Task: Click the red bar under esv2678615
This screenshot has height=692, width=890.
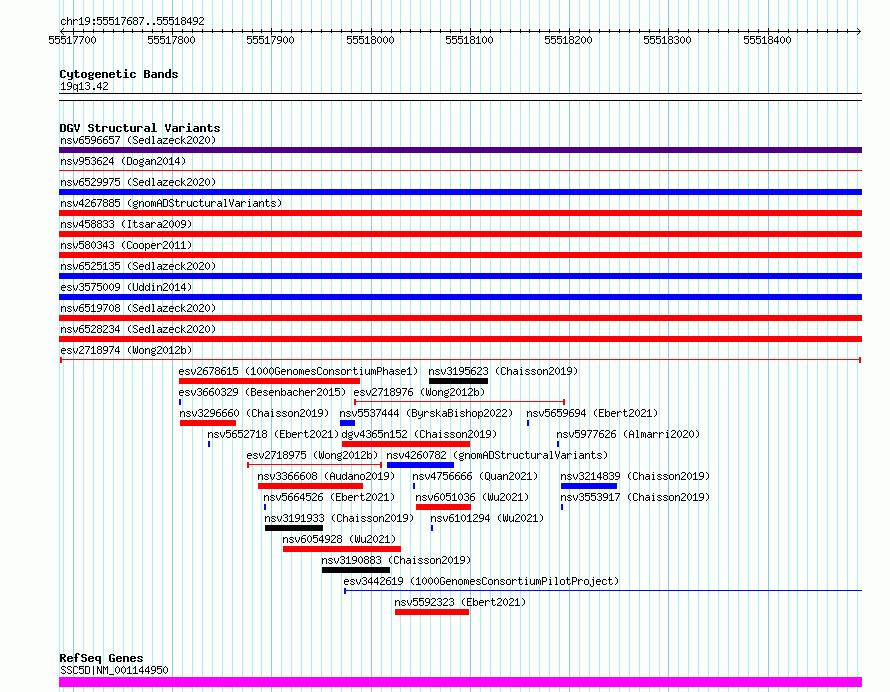Action: point(270,381)
